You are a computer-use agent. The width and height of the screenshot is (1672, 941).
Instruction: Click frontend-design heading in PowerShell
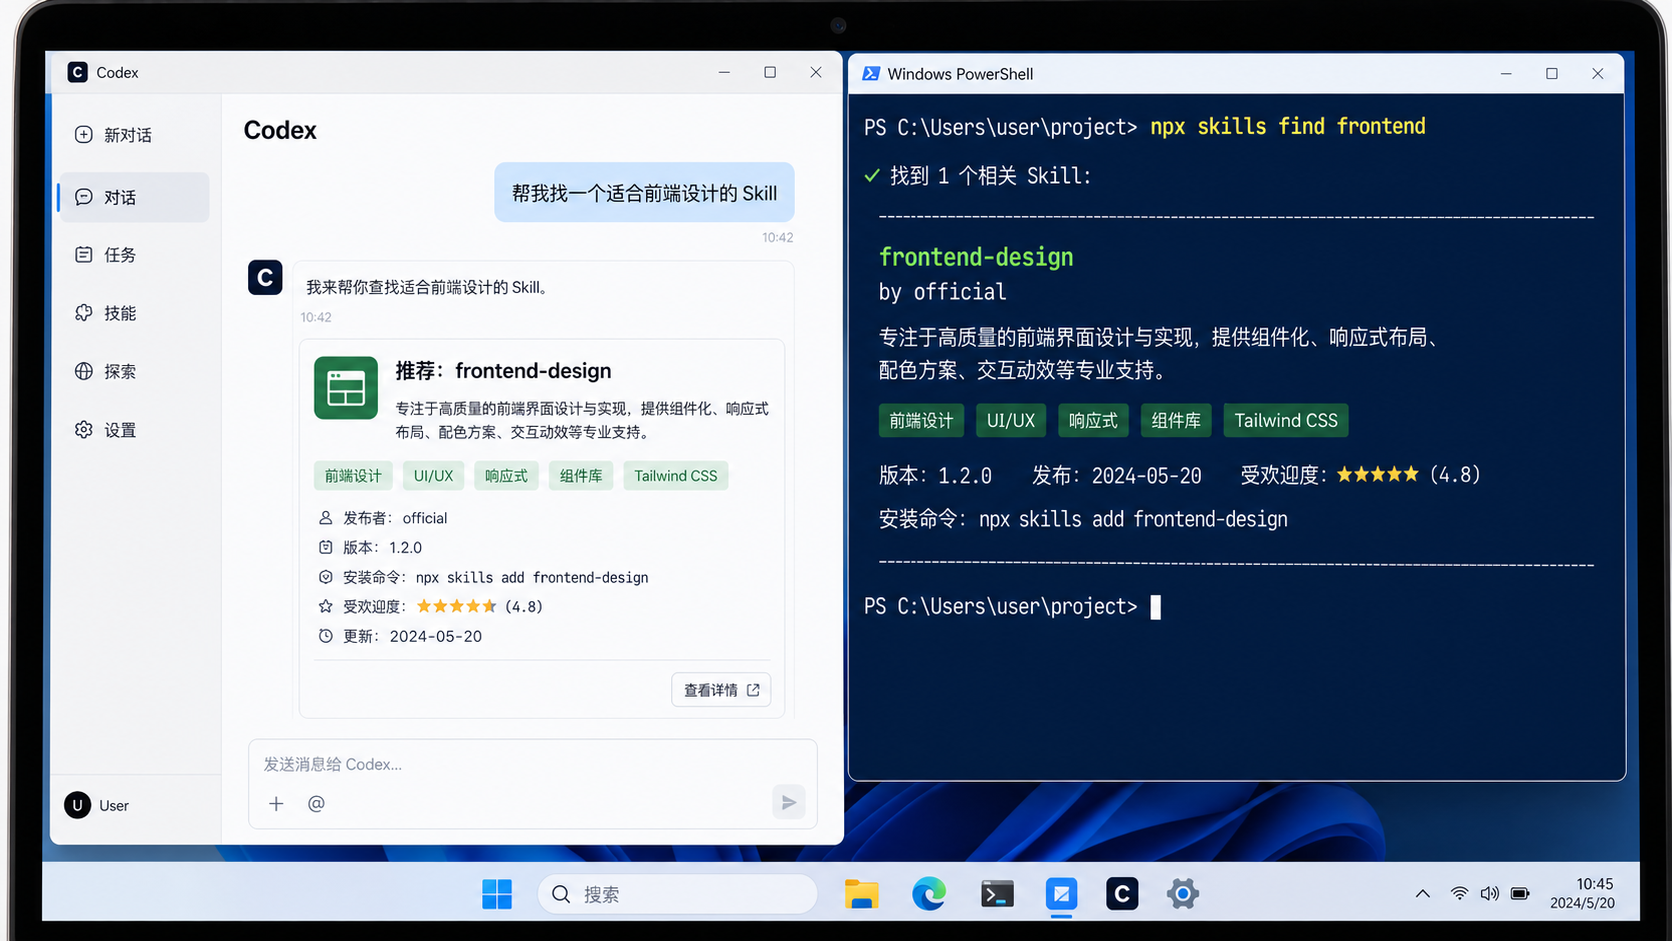(x=976, y=257)
